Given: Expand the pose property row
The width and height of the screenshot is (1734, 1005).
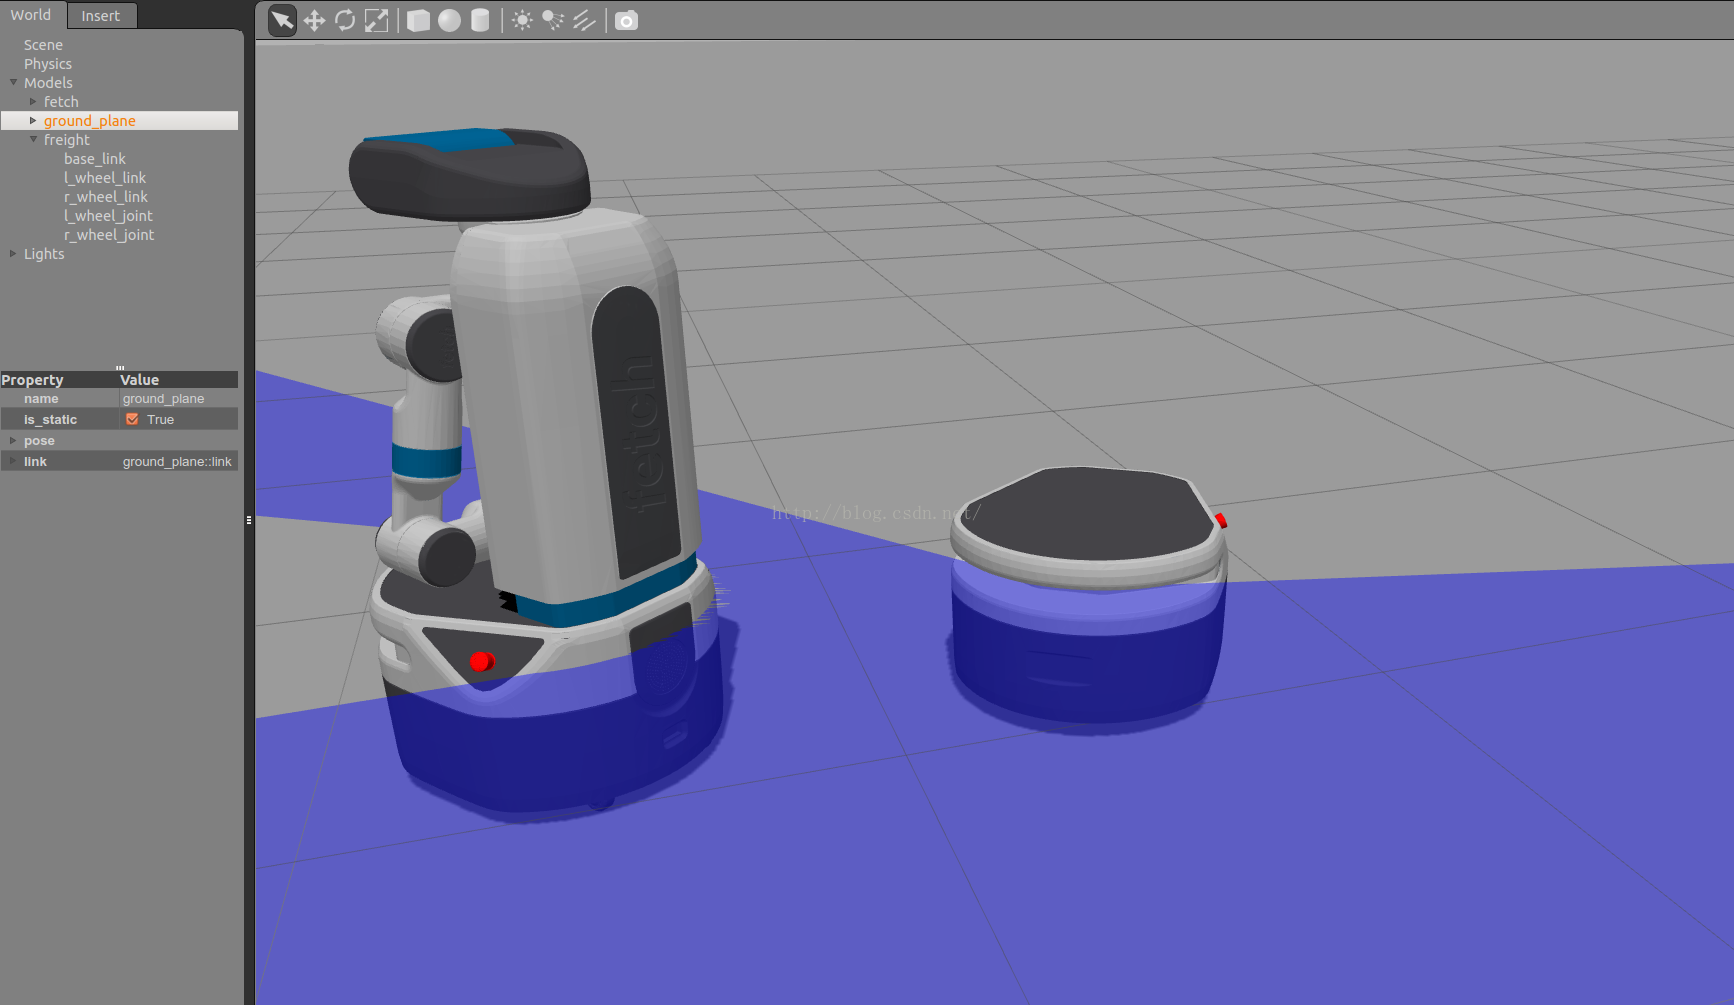Looking at the screenshot, I should 13,440.
